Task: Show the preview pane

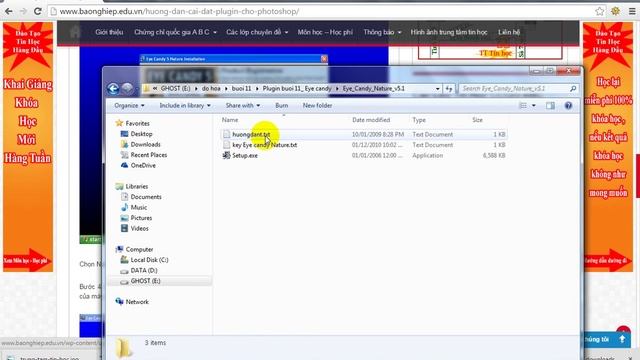Action: tap(550, 106)
